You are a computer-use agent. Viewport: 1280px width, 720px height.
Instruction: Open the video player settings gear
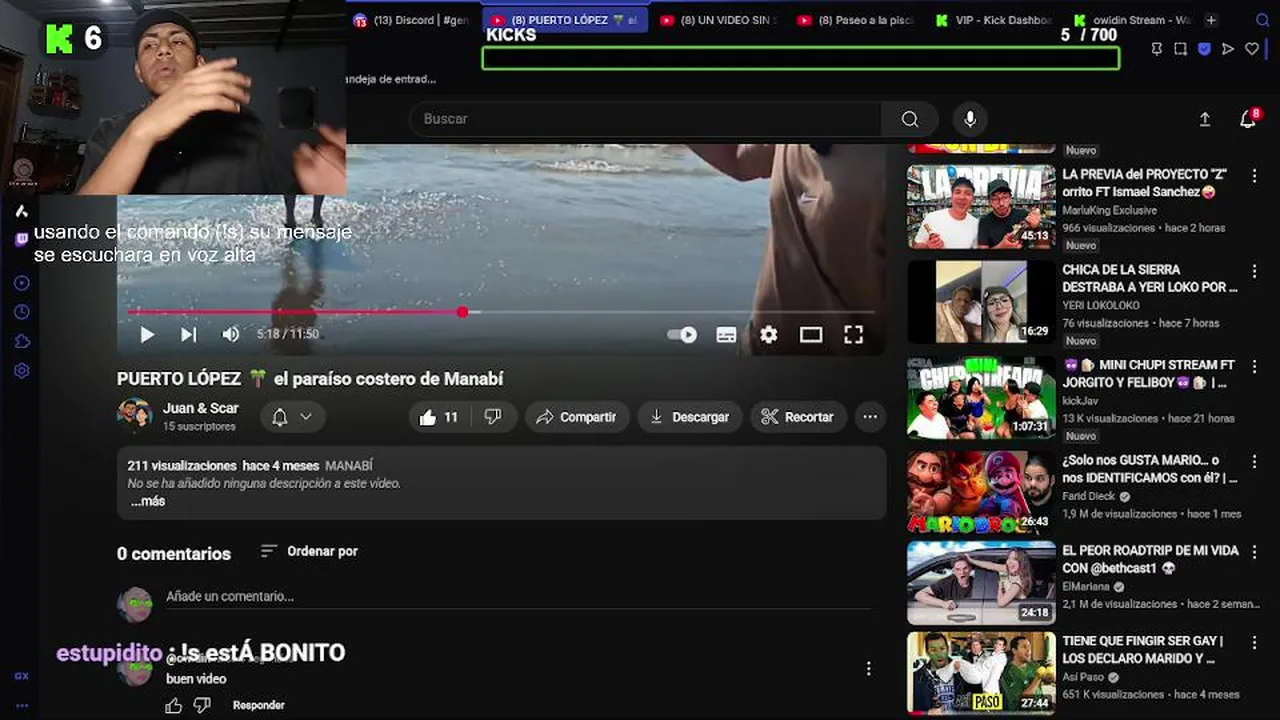[768, 335]
